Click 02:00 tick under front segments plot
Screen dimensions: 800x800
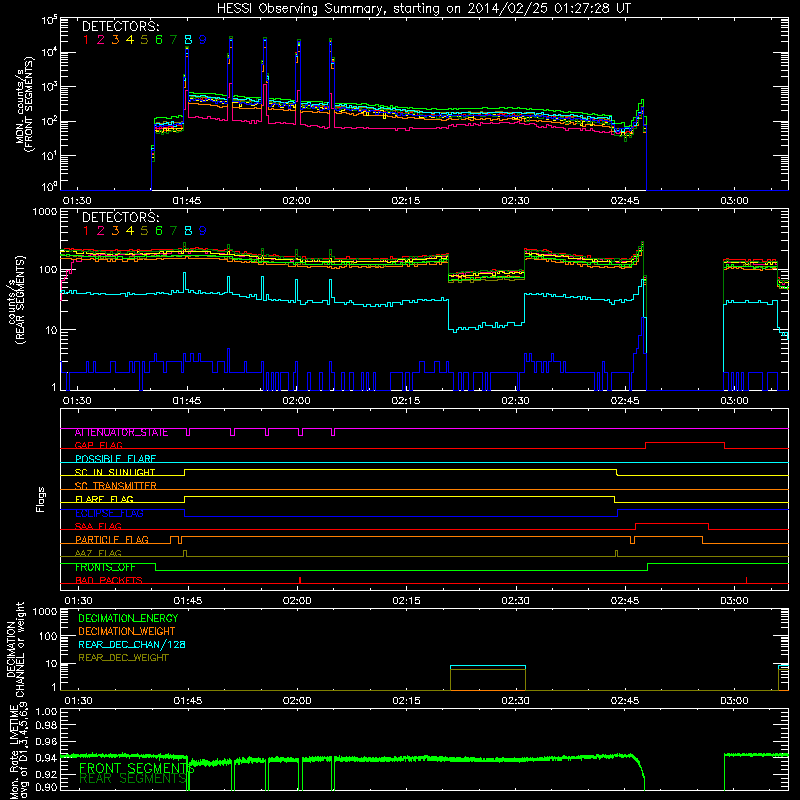pyautogui.click(x=296, y=201)
